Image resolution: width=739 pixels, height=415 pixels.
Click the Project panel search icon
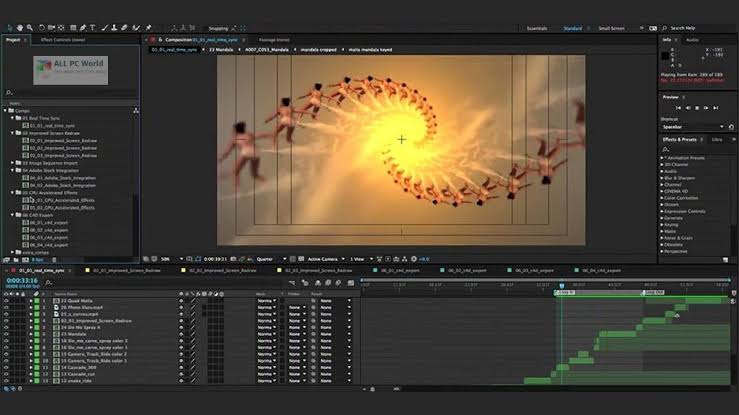click(9, 93)
